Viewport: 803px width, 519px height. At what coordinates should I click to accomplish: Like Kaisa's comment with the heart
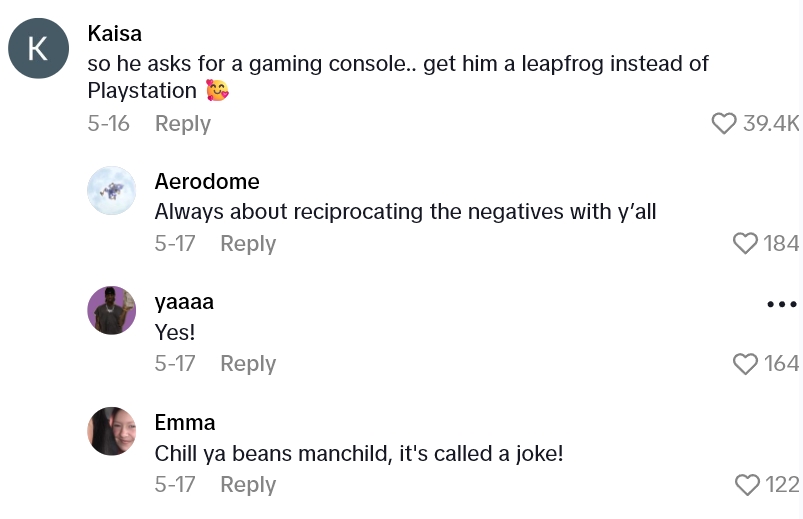723,123
